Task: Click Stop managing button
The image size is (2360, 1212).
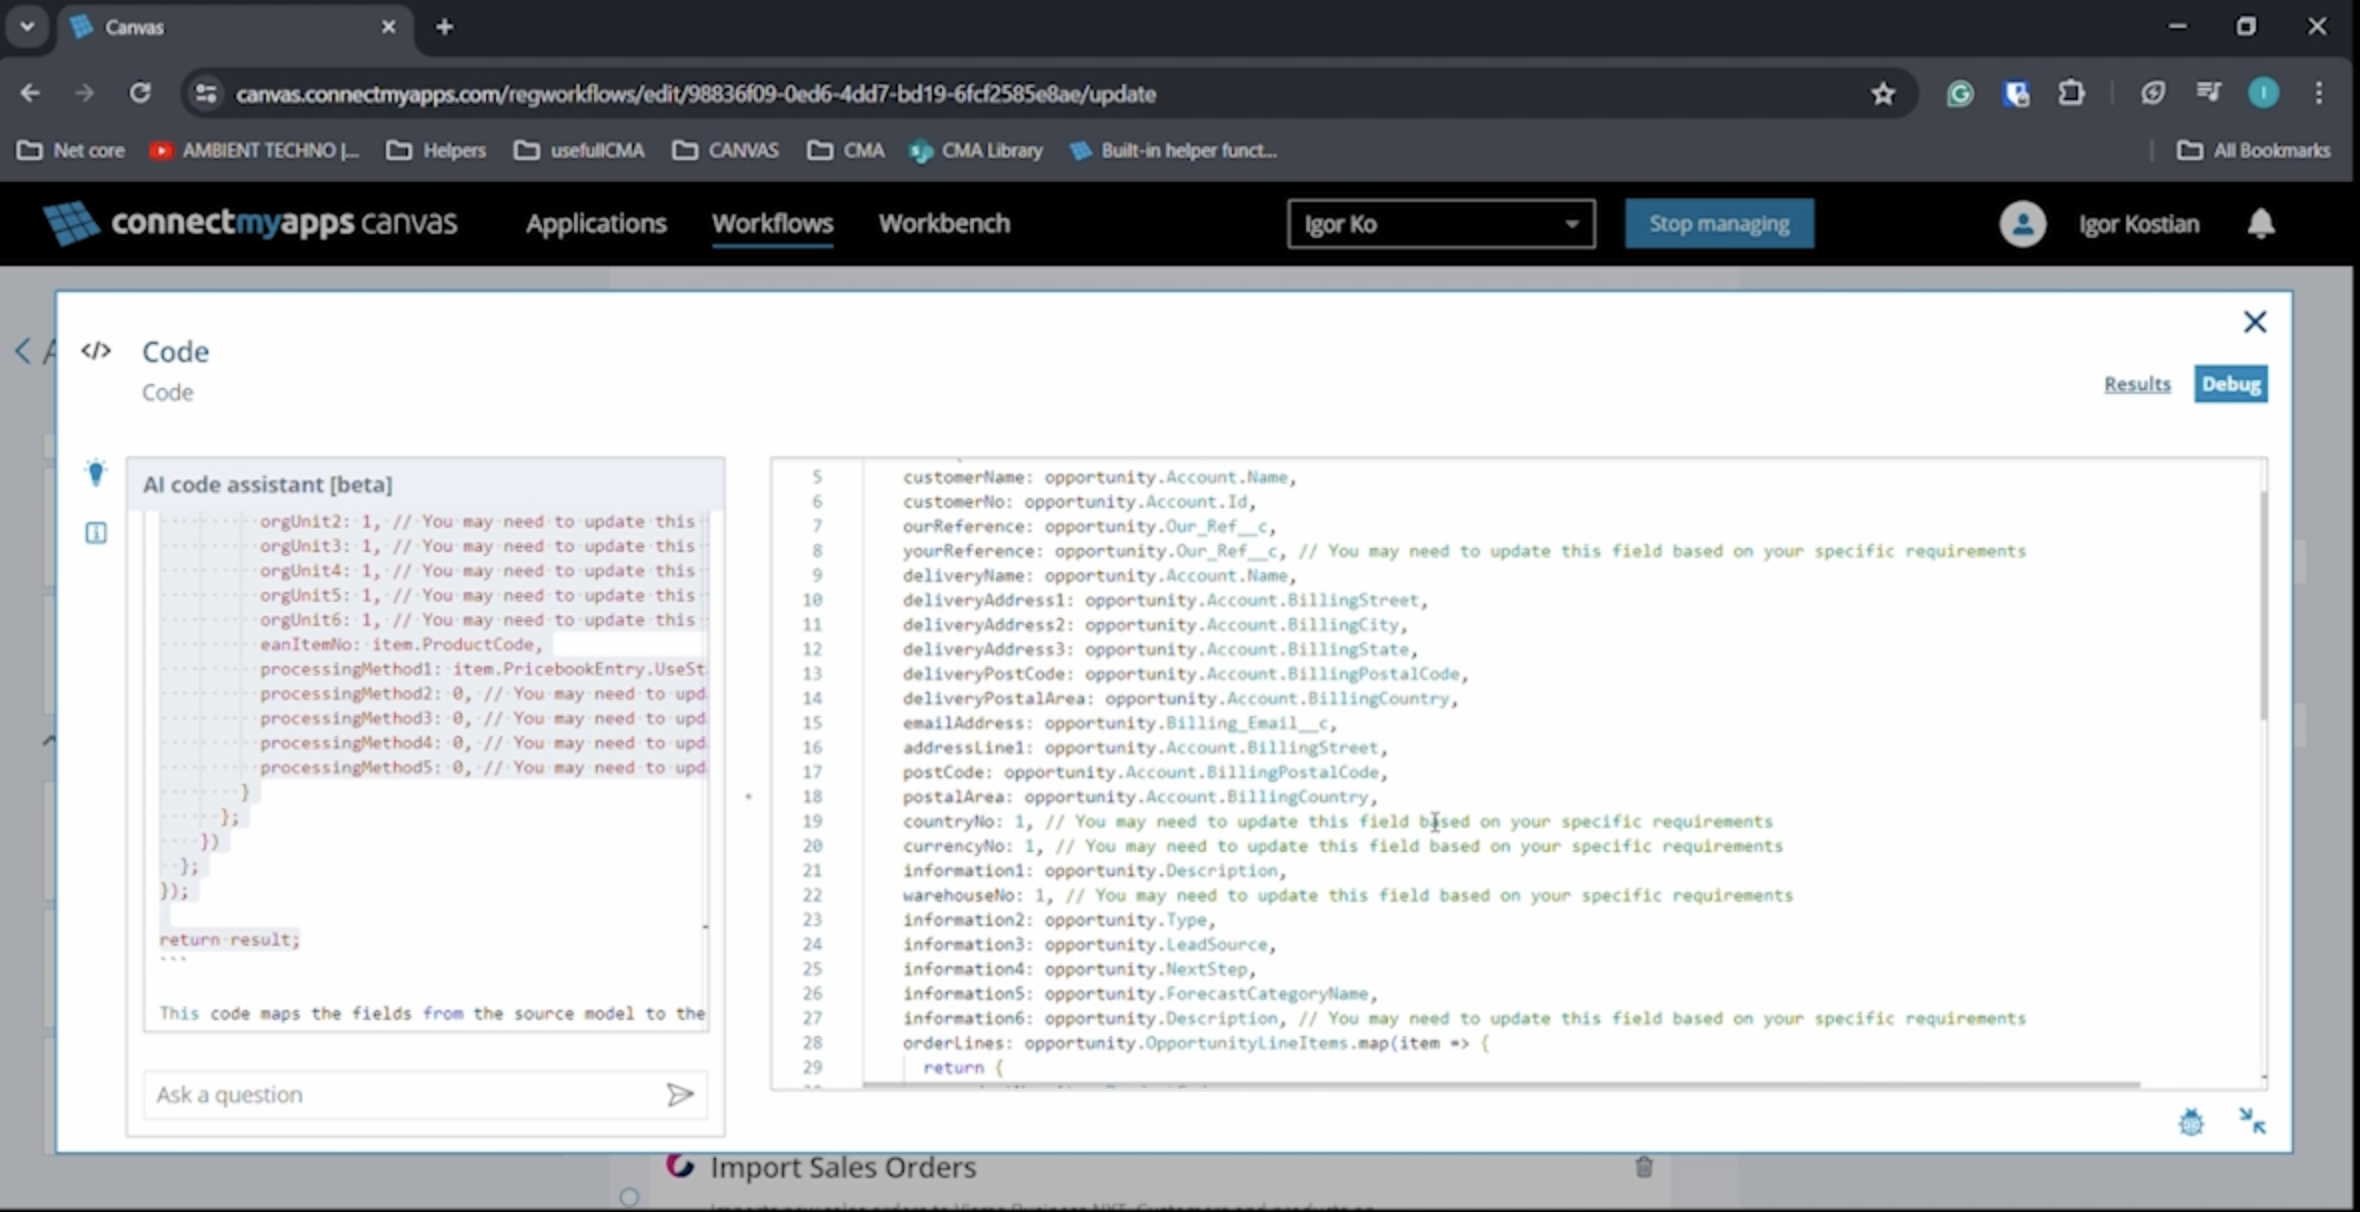Action: (x=1719, y=223)
